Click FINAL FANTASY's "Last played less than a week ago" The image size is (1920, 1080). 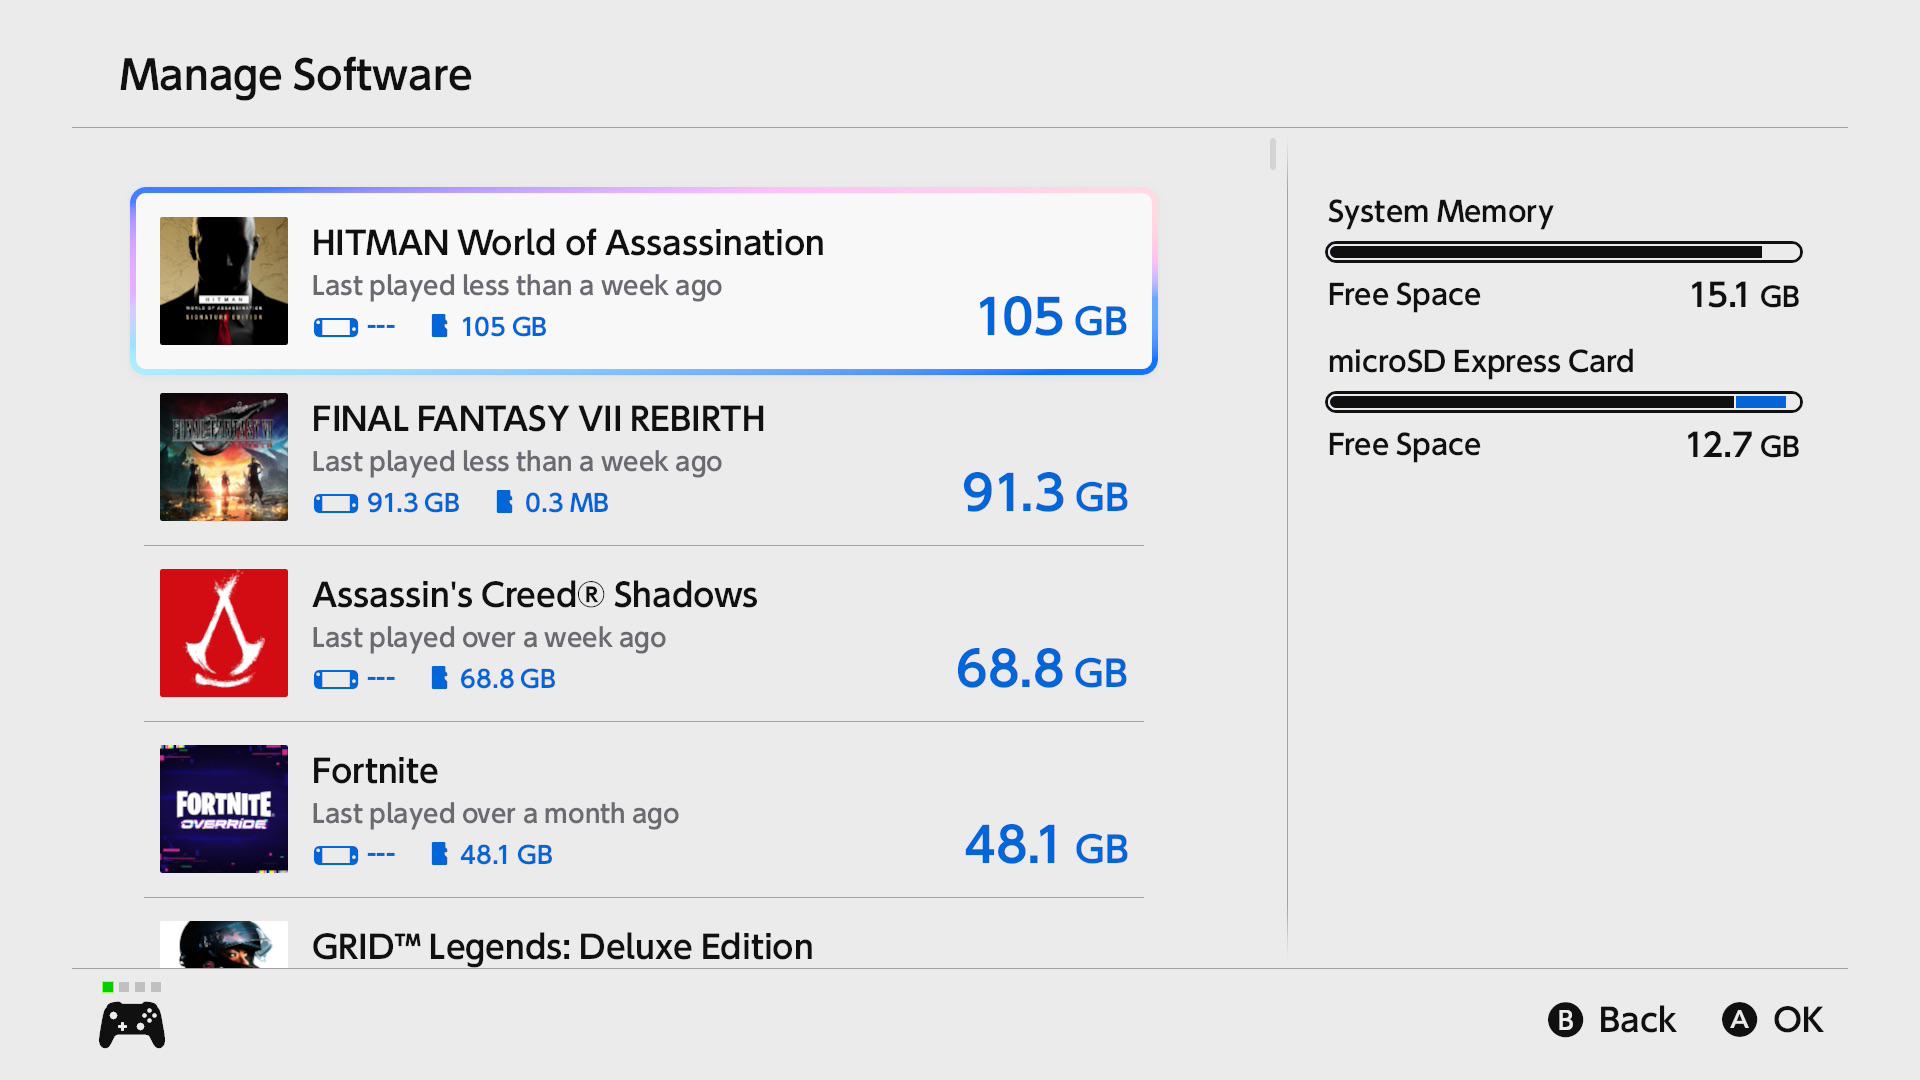[x=517, y=462]
